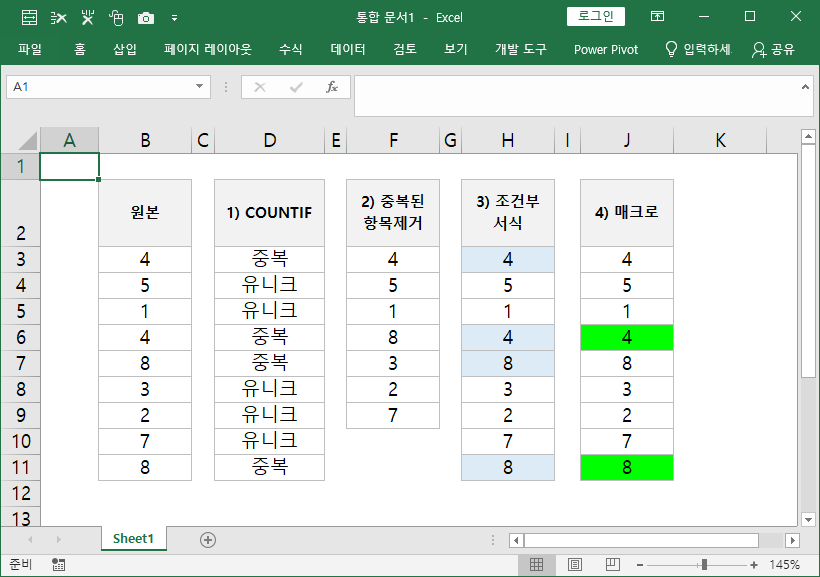Click the 공유 share button
The image size is (820, 577).
click(x=773, y=49)
